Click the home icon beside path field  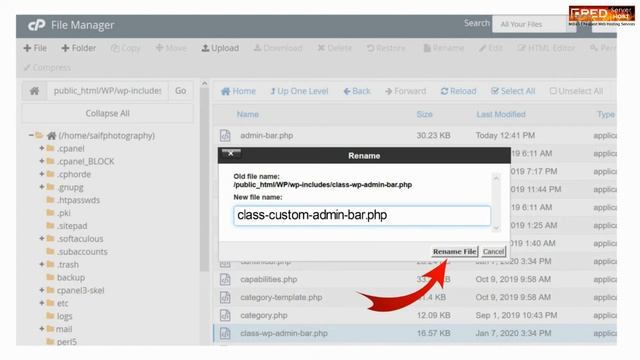tap(34, 91)
